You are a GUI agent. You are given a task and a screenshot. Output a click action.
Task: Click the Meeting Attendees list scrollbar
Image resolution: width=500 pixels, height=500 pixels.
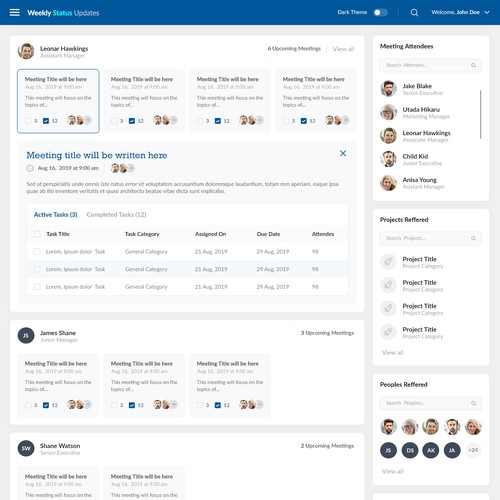(x=480, y=114)
